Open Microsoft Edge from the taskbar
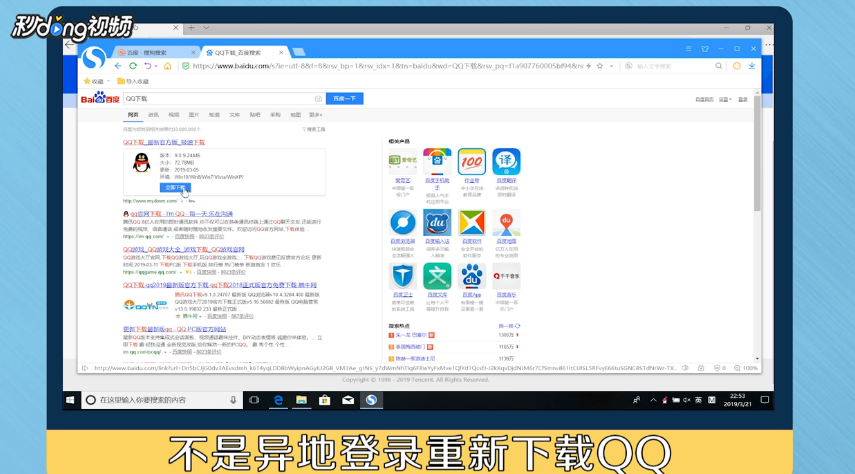 click(278, 400)
